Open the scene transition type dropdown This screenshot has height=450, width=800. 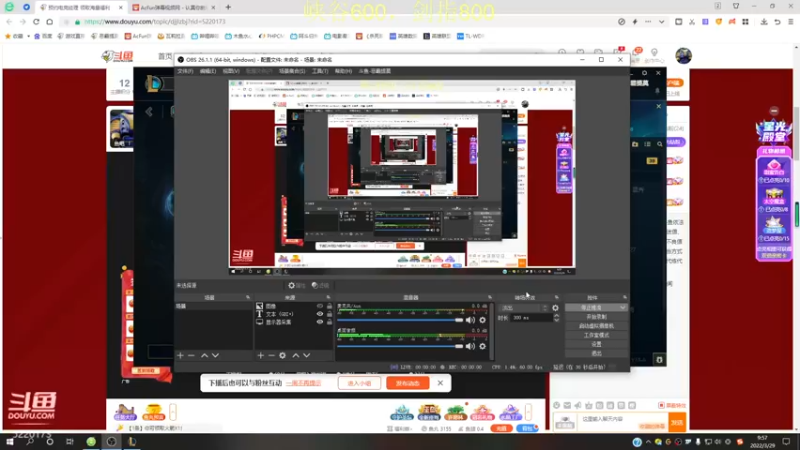[x=524, y=308]
